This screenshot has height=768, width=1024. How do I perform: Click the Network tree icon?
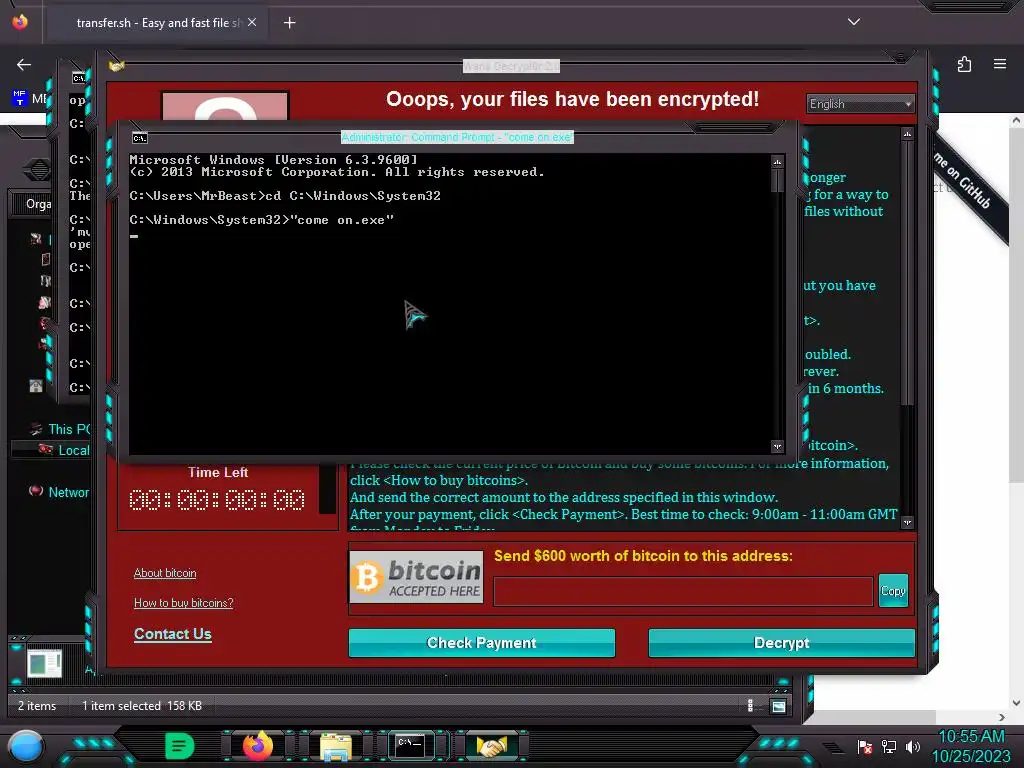pyautogui.click(x=36, y=491)
